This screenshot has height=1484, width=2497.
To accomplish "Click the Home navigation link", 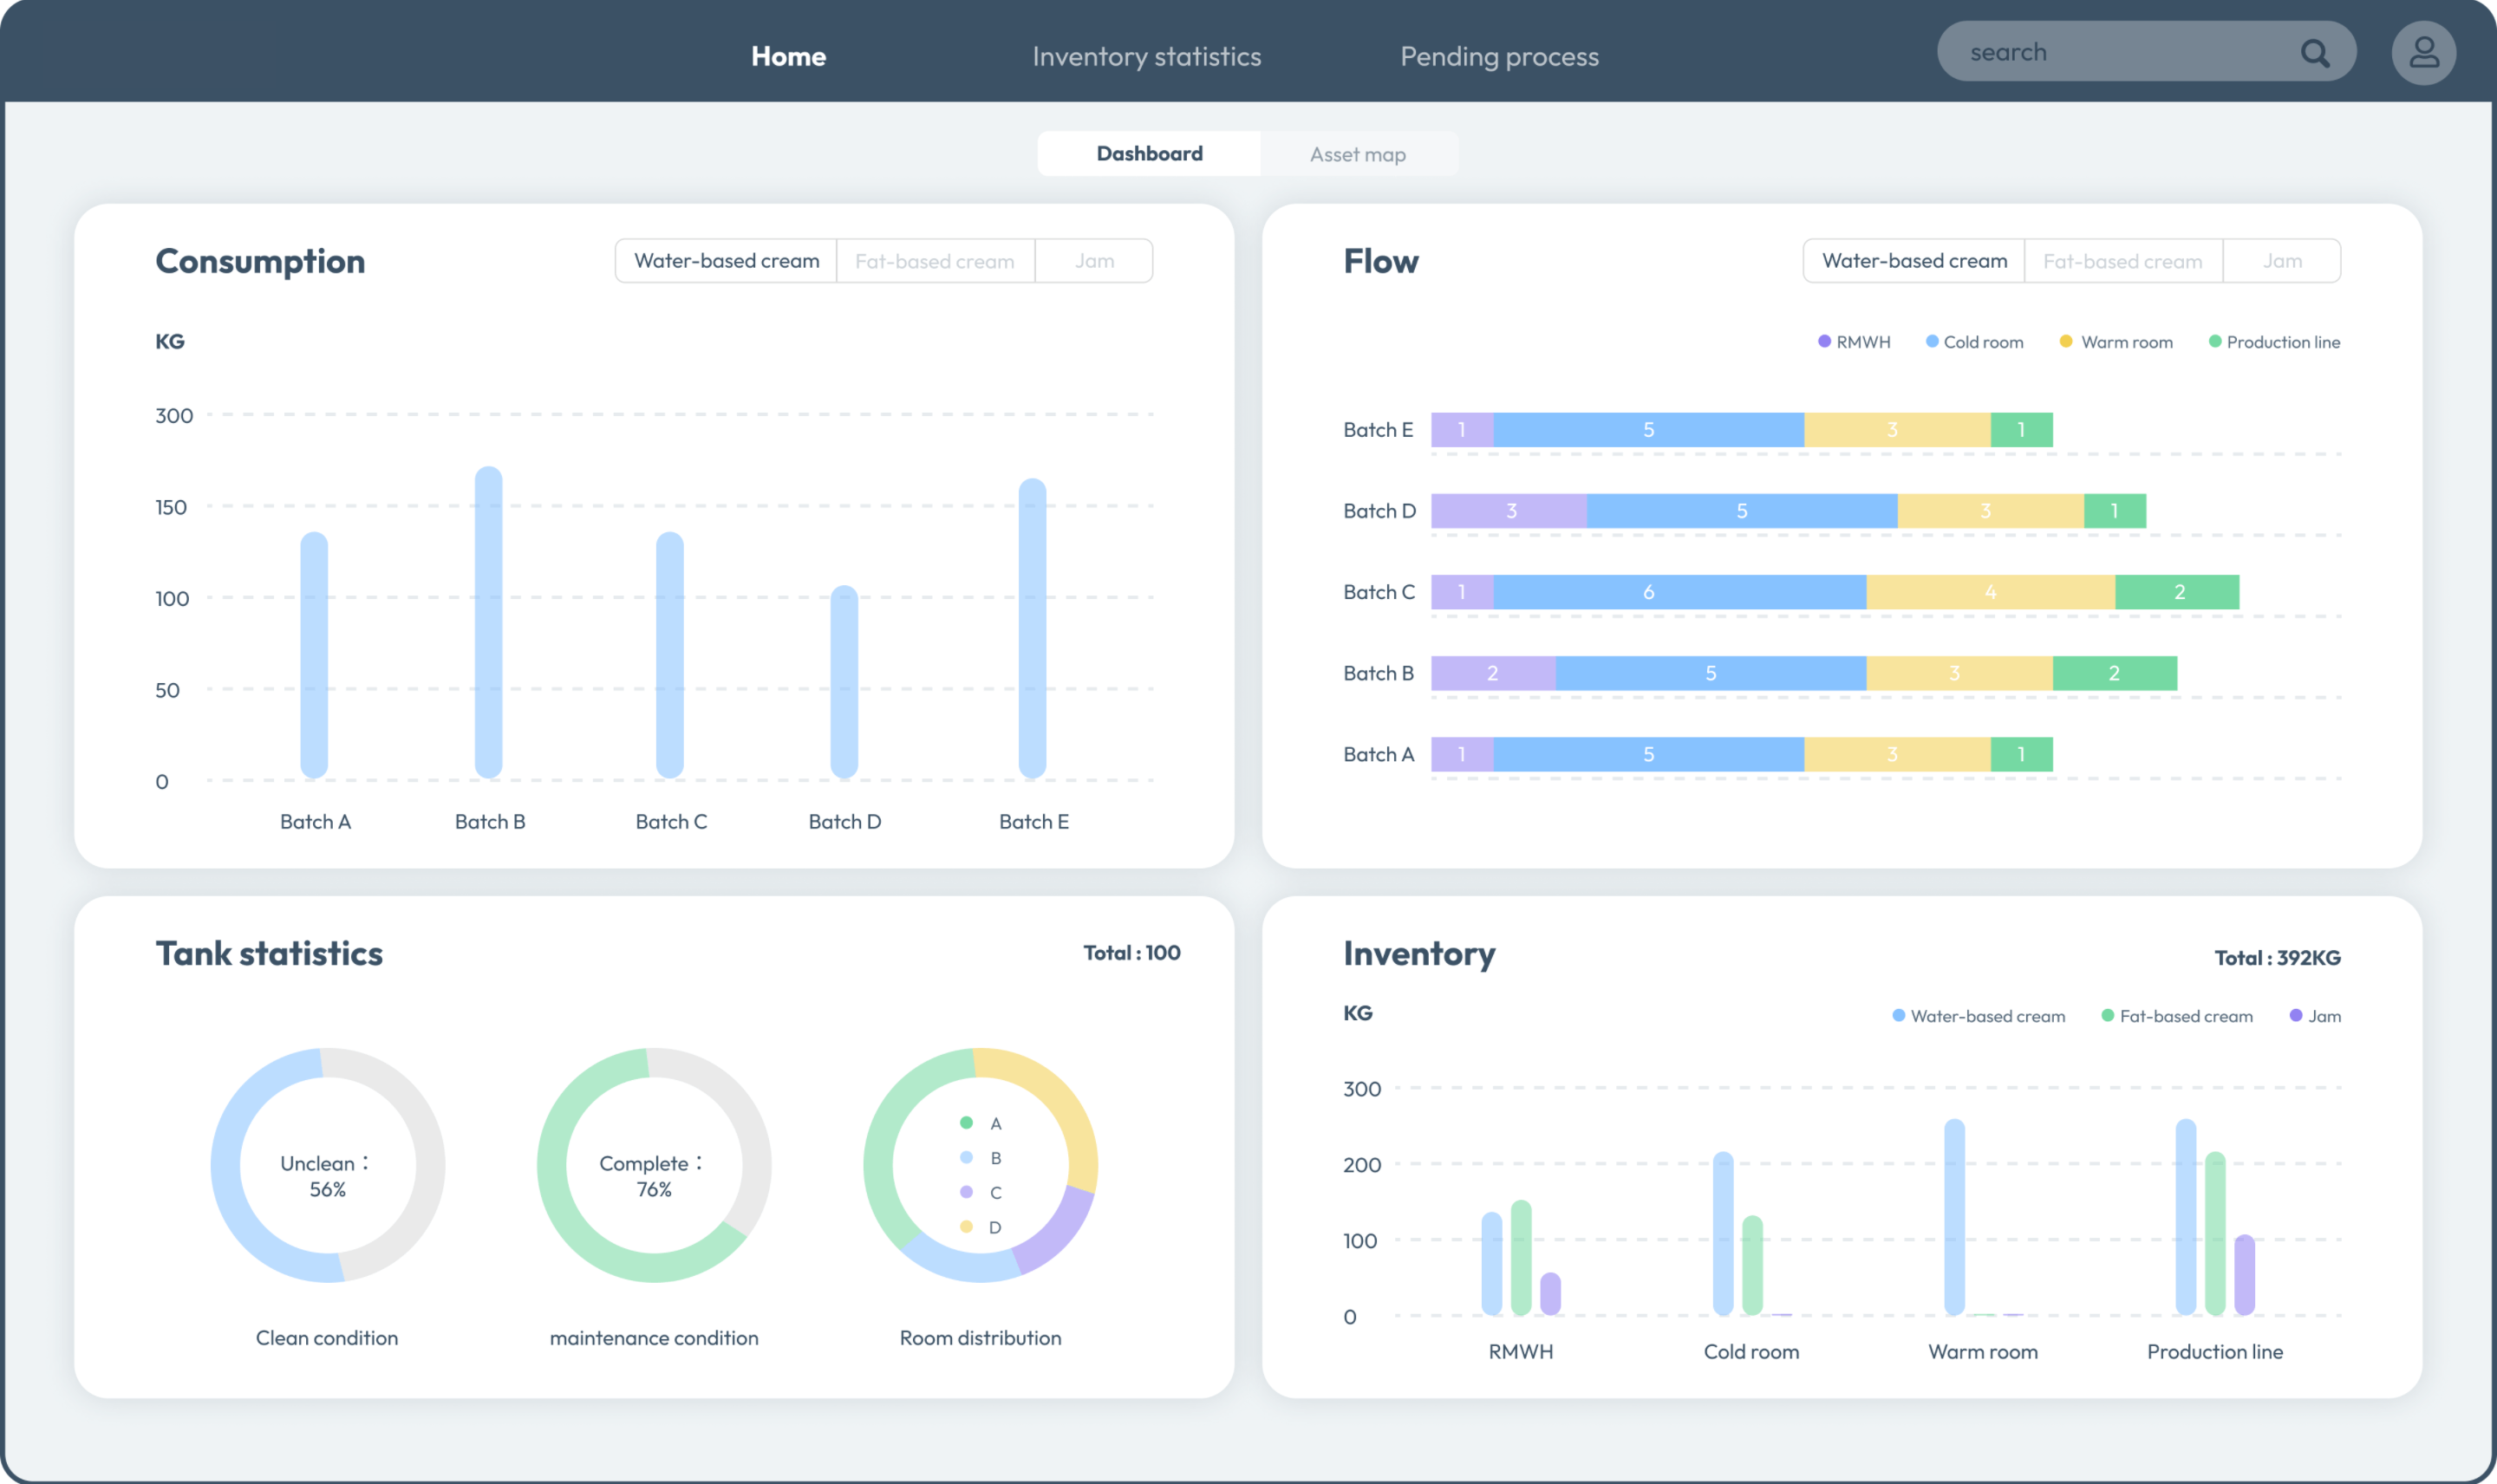I will coord(788,56).
